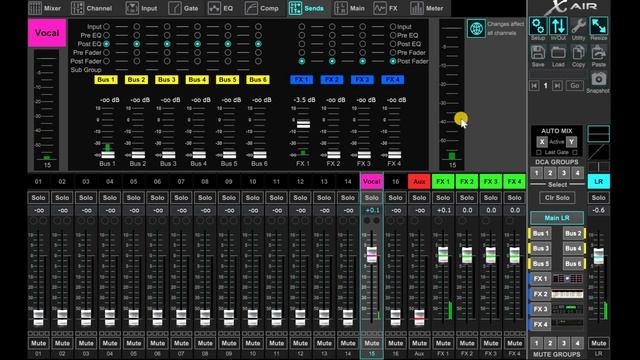Click the FX 1 send fader handle
Viewport: 640px width, 360px height.
303,124
